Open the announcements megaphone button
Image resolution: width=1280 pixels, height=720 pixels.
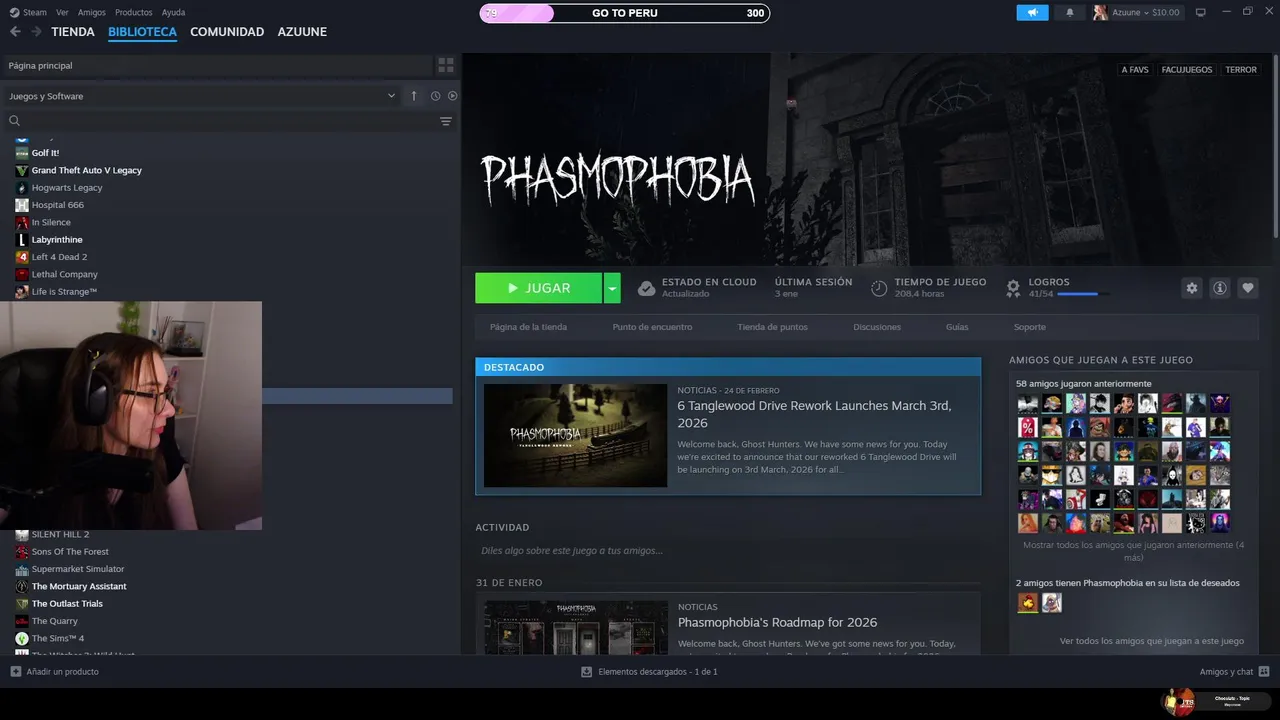tap(1033, 12)
